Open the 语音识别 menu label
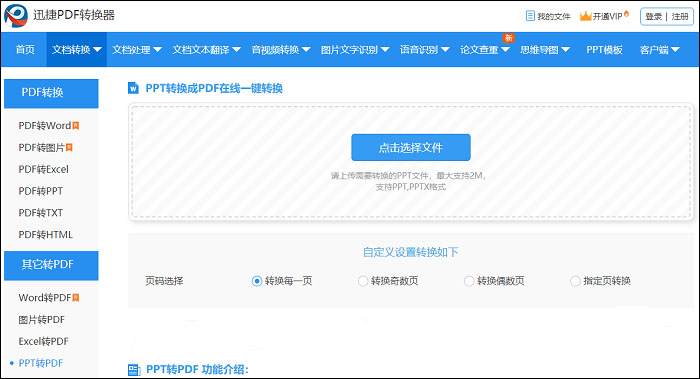The width and height of the screenshot is (700, 379). 419,50
